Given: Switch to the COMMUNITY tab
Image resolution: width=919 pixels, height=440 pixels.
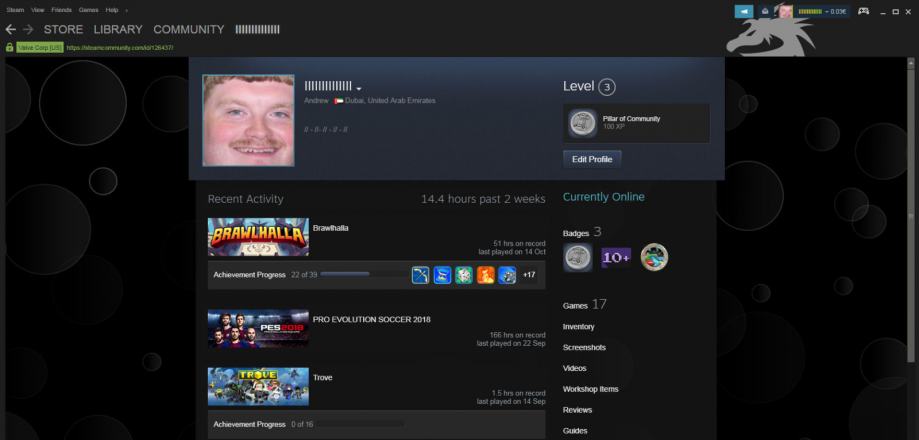Looking at the screenshot, I should coord(189,29).
